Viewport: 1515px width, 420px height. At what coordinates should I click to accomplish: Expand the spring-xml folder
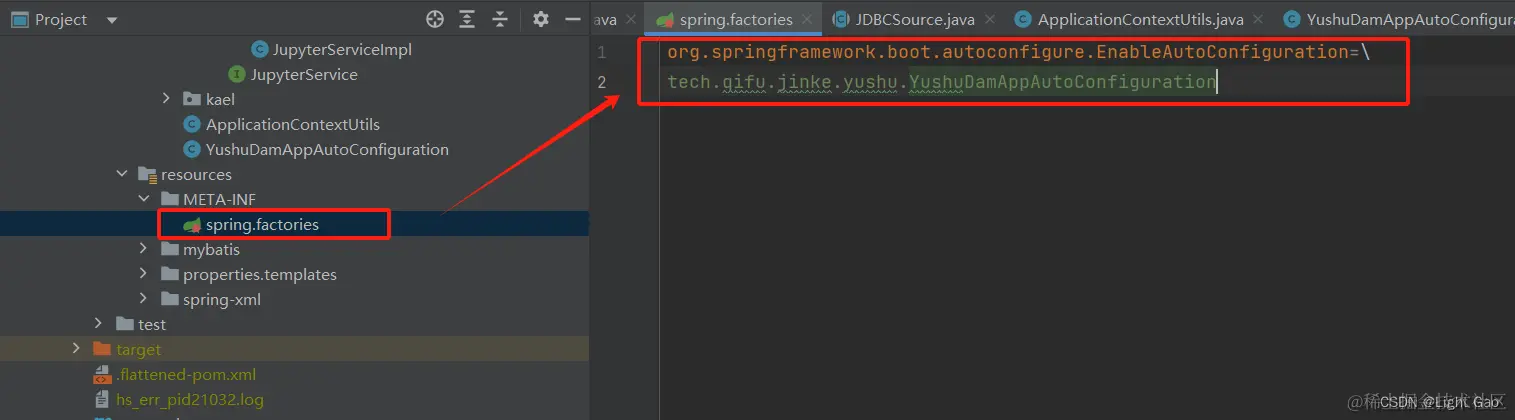tap(144, 299)
